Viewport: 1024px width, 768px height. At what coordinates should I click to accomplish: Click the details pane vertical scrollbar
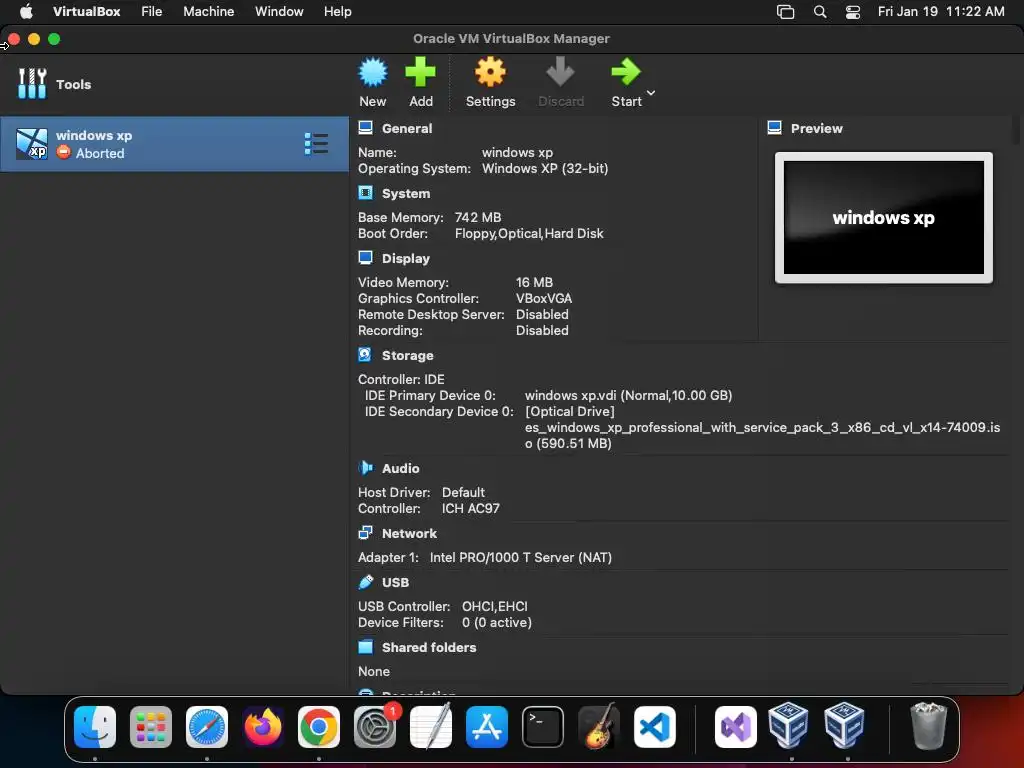coord(1016,131)
